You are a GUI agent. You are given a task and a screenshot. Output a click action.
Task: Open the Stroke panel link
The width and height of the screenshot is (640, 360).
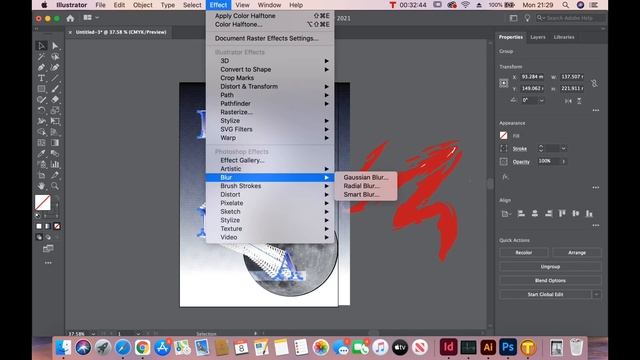[520, 149]
